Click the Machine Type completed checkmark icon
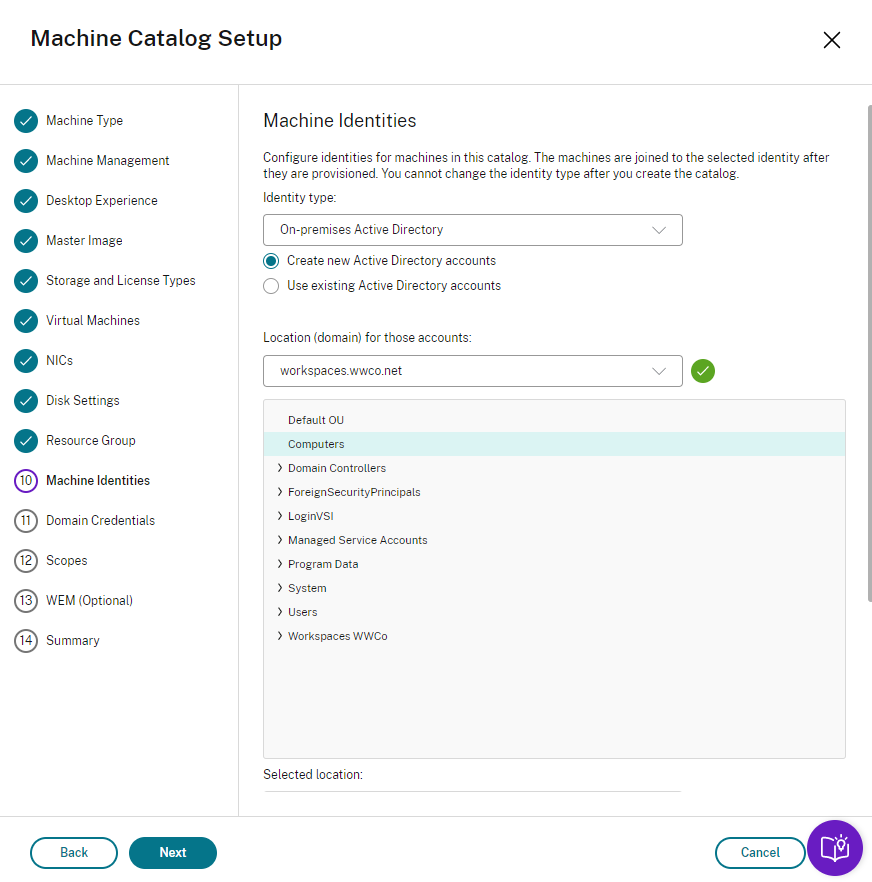The image size is (872, 882). coord(26,121)
